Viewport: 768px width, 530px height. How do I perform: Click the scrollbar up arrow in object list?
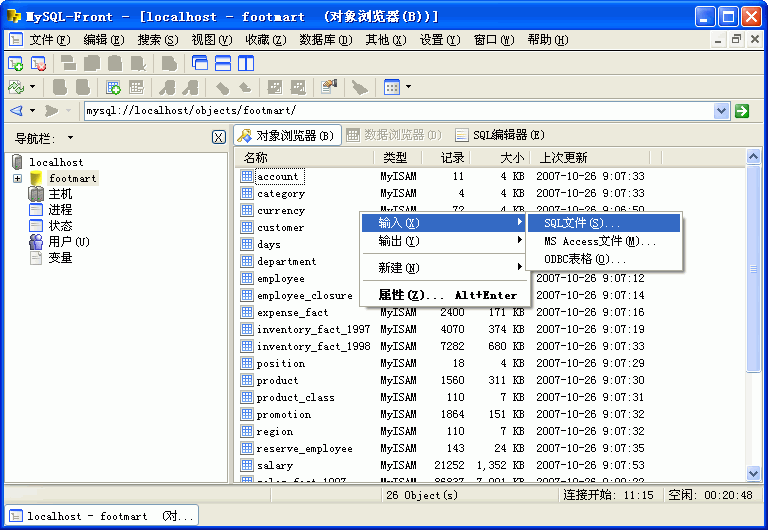[x=753, y=157]
